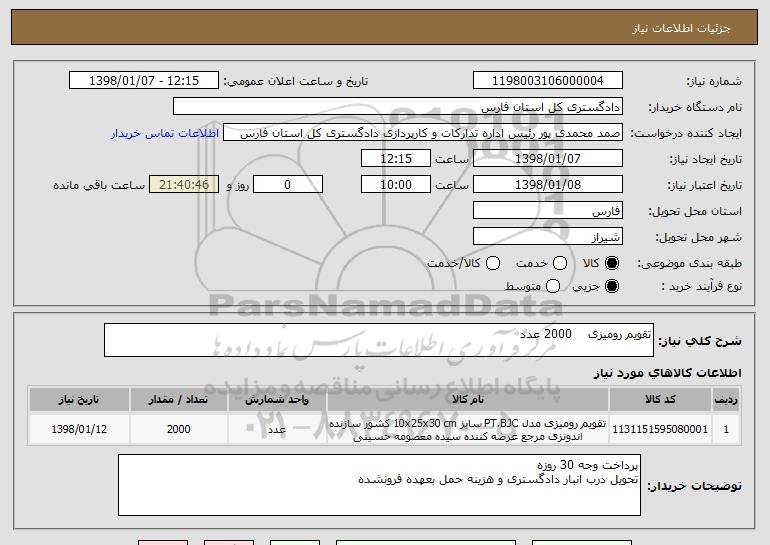The height and width of the screenshot is (545, 770).
Task: Select the خدمت radio button
Action: (x=560, y=263)
